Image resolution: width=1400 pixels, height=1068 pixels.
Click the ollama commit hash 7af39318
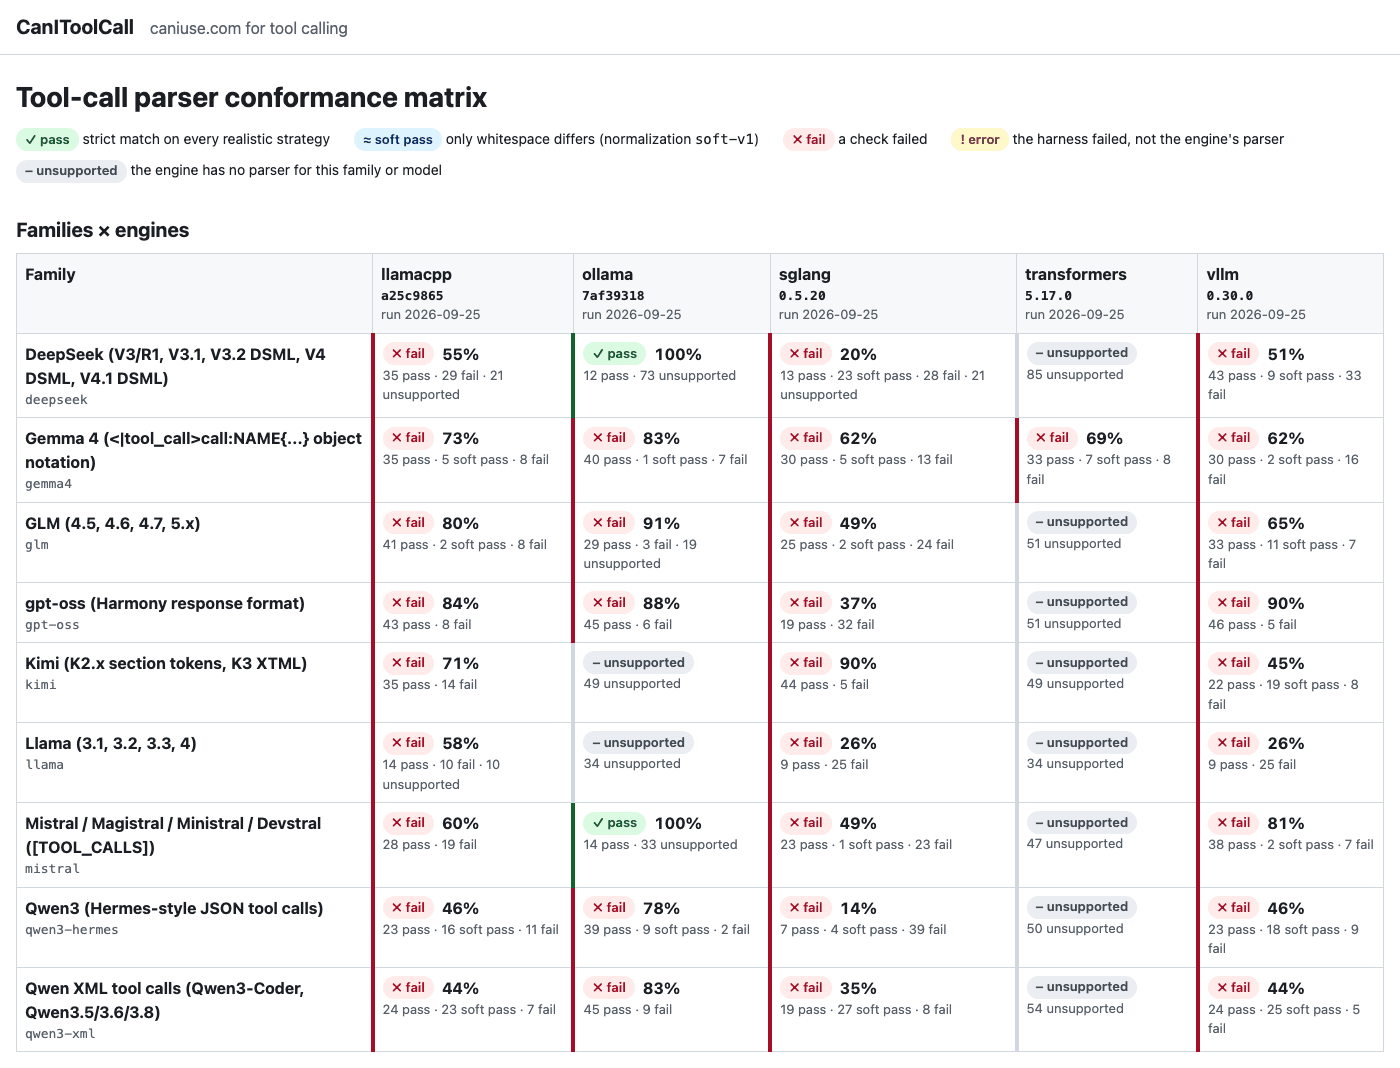613,296
